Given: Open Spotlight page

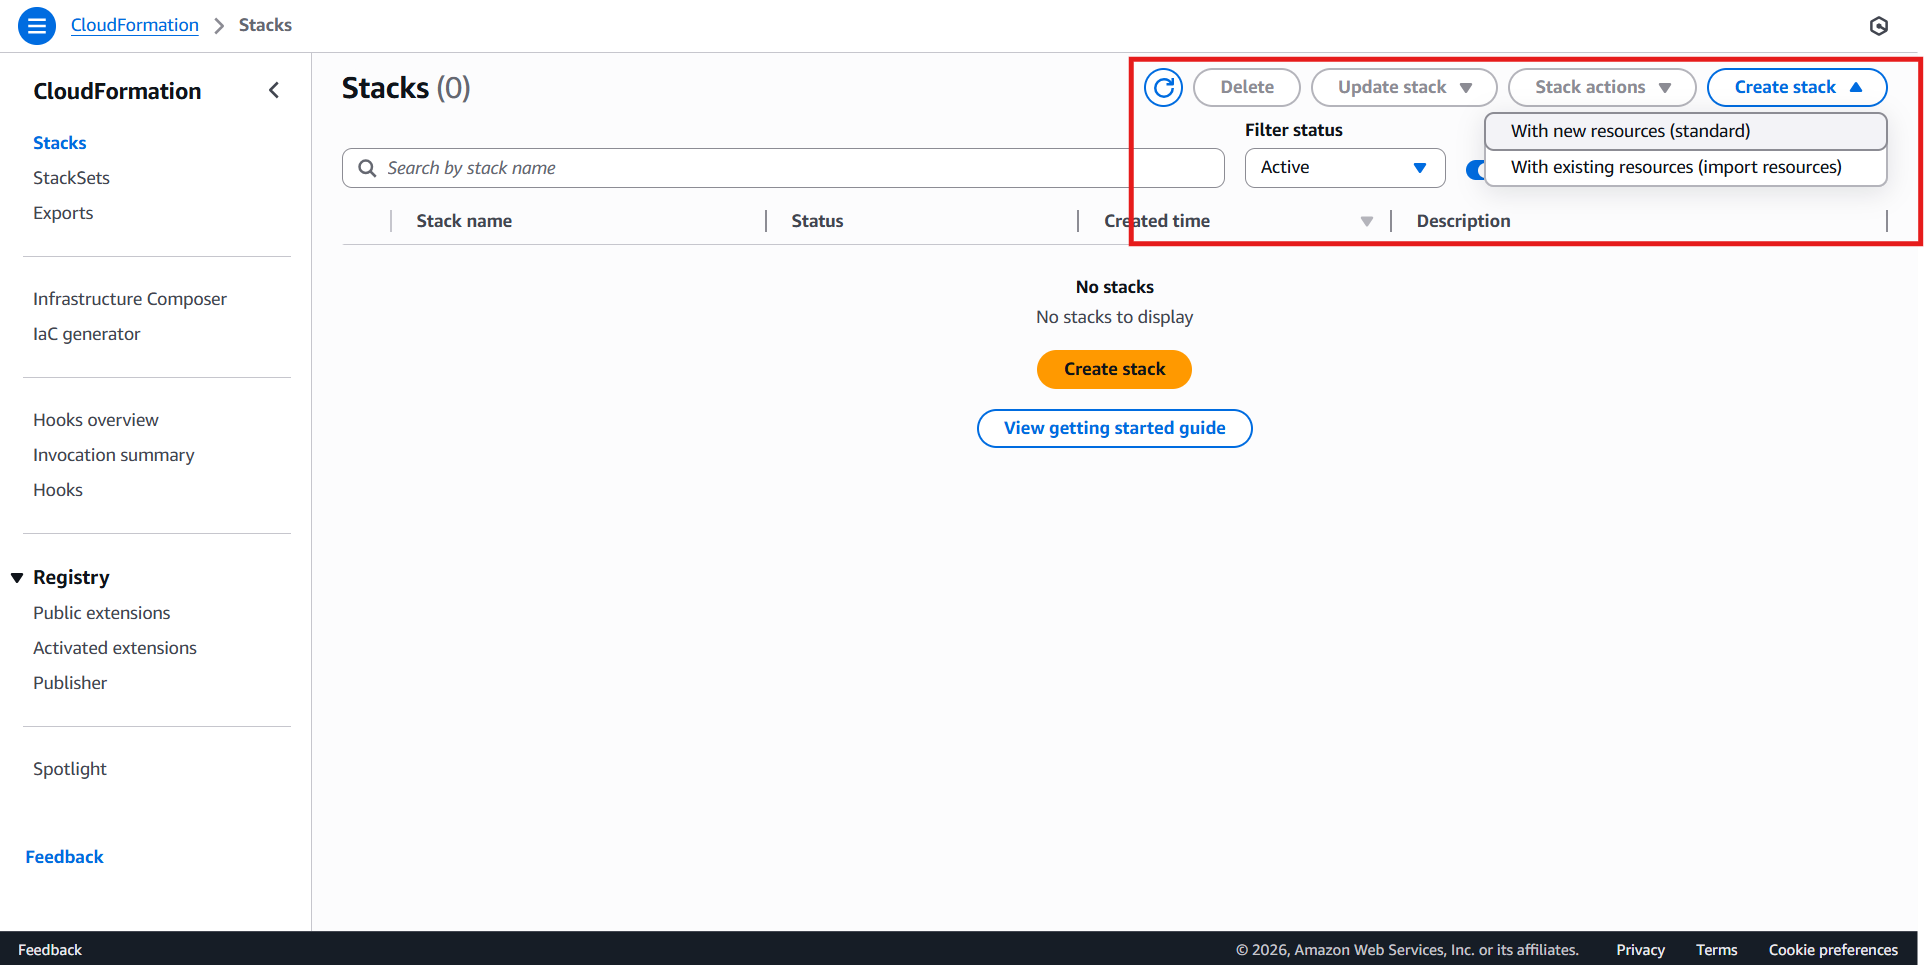Looking at the screenshot, I should pos(70,769).
